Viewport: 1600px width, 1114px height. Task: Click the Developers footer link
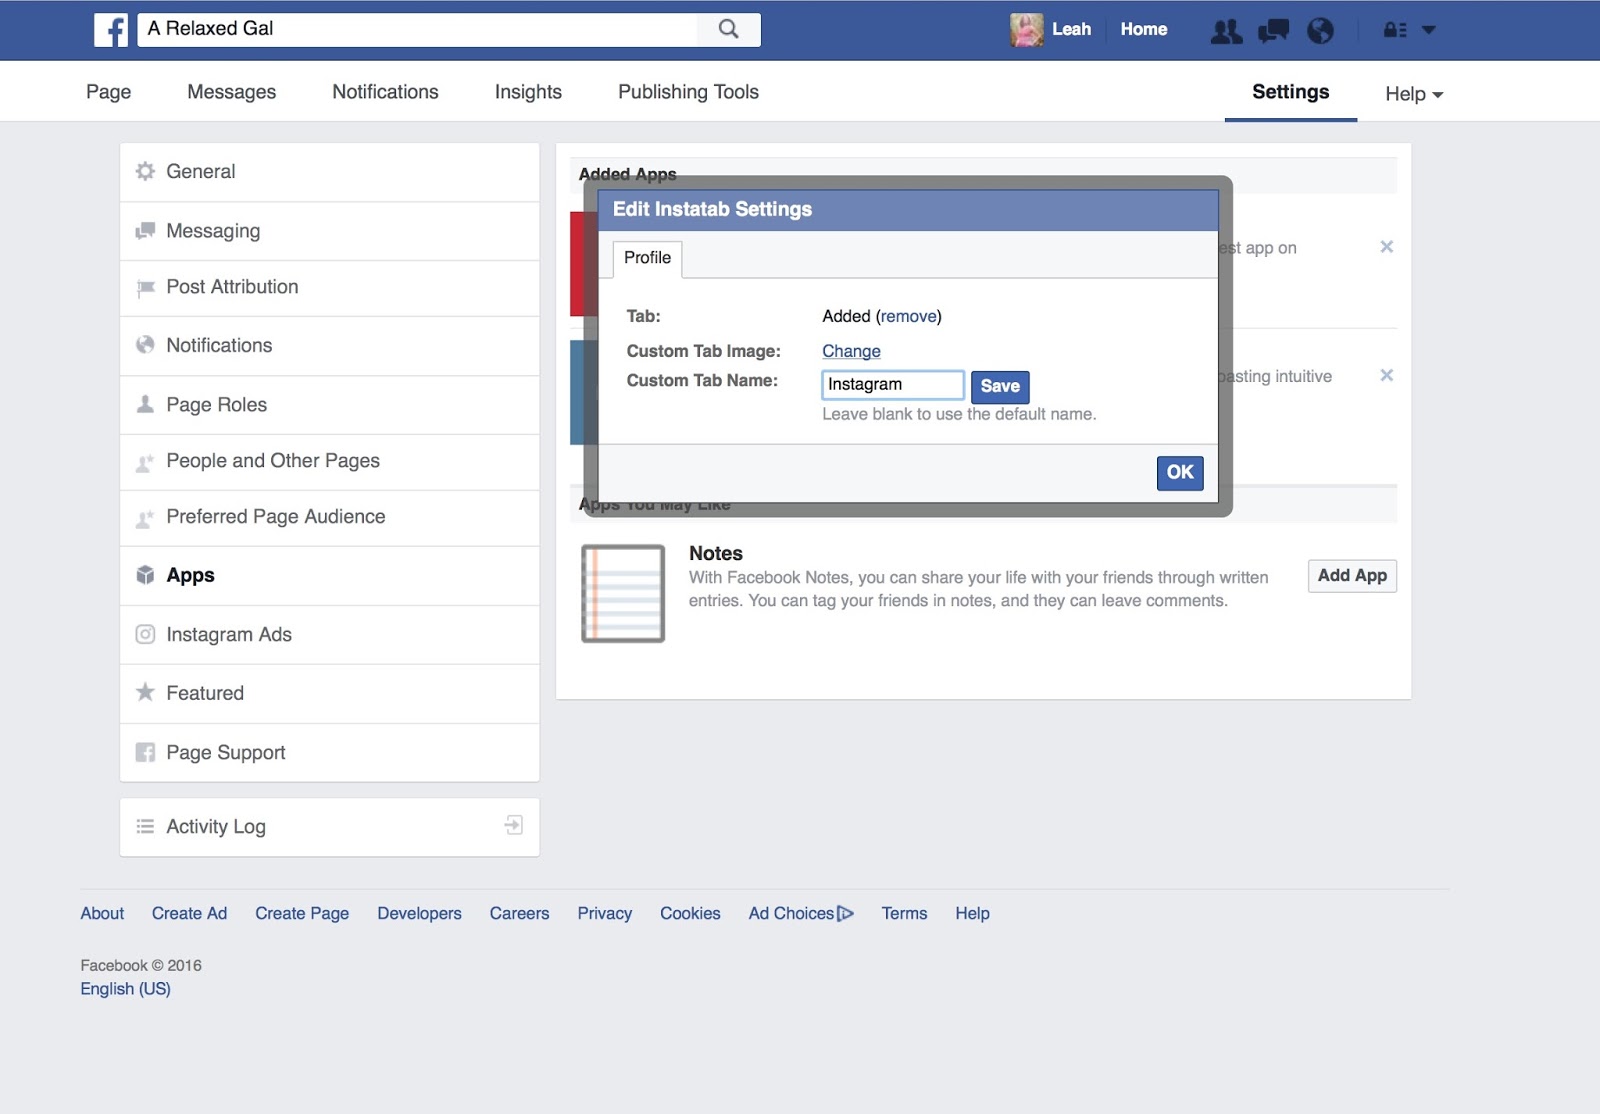point(419,913)
